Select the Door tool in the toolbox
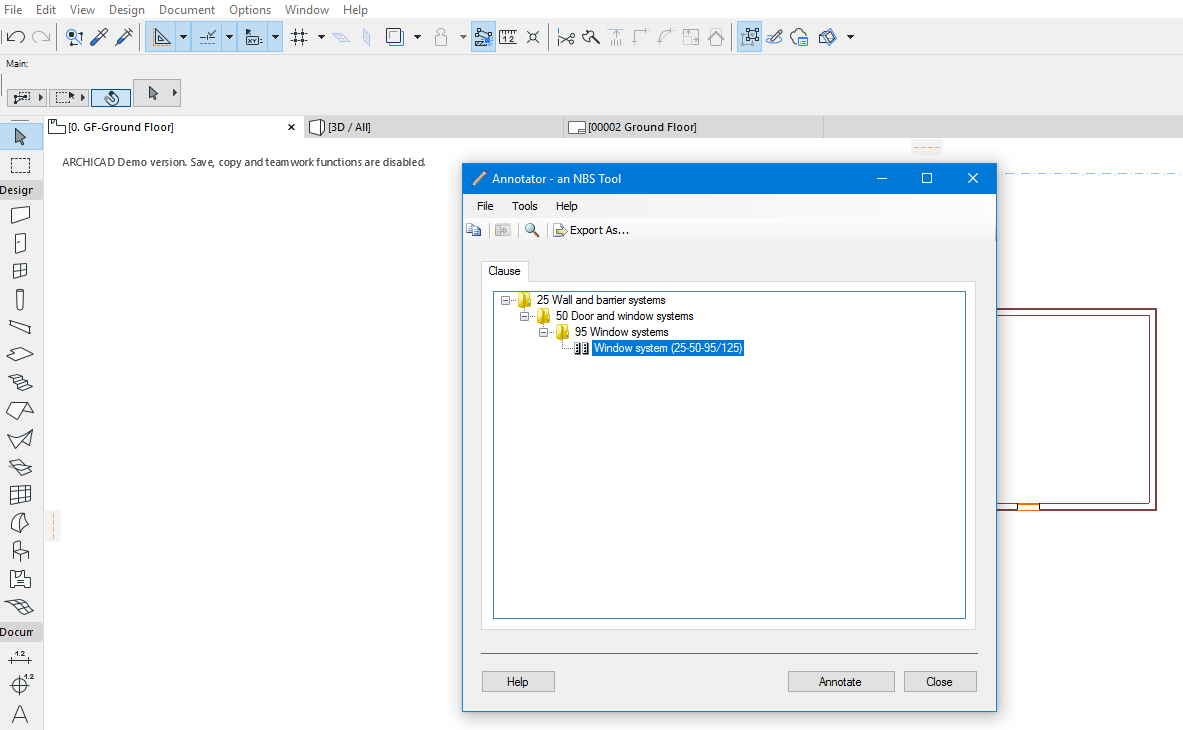The image size is (1183, 730). (20, 243)
